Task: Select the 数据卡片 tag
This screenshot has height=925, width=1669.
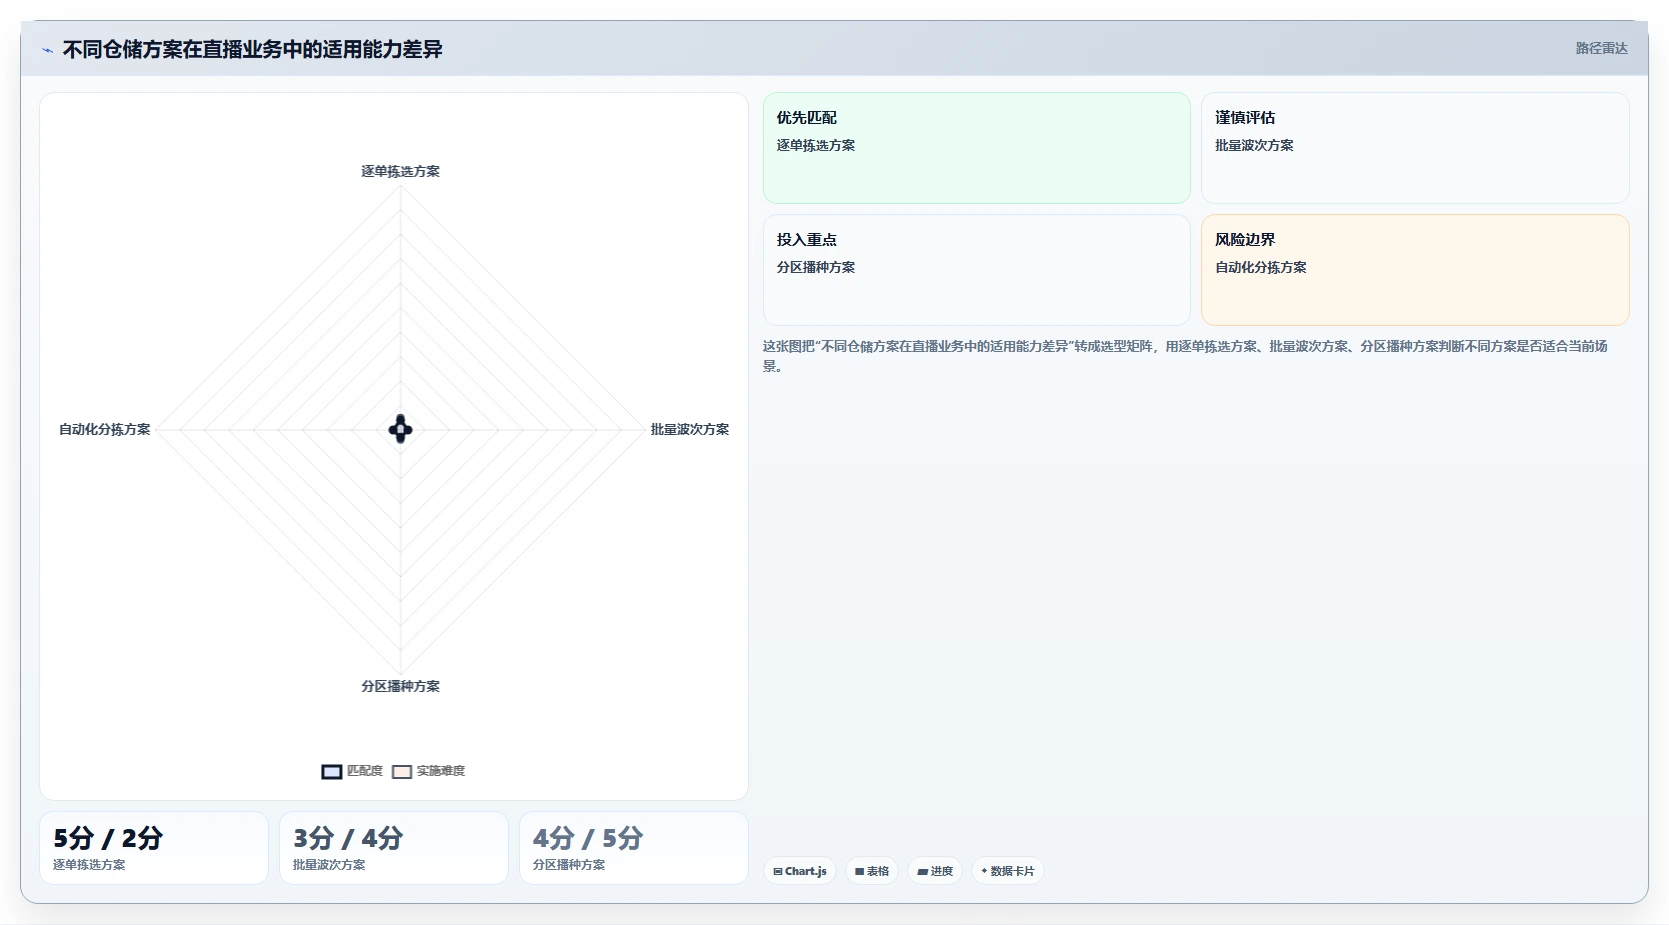Action: [1007, 871]
